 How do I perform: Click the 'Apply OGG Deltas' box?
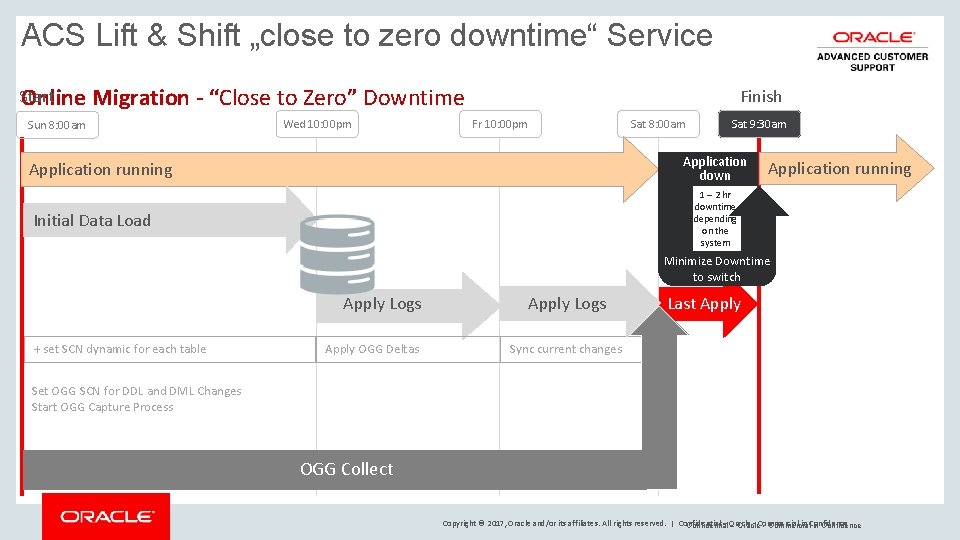point(408,349)
